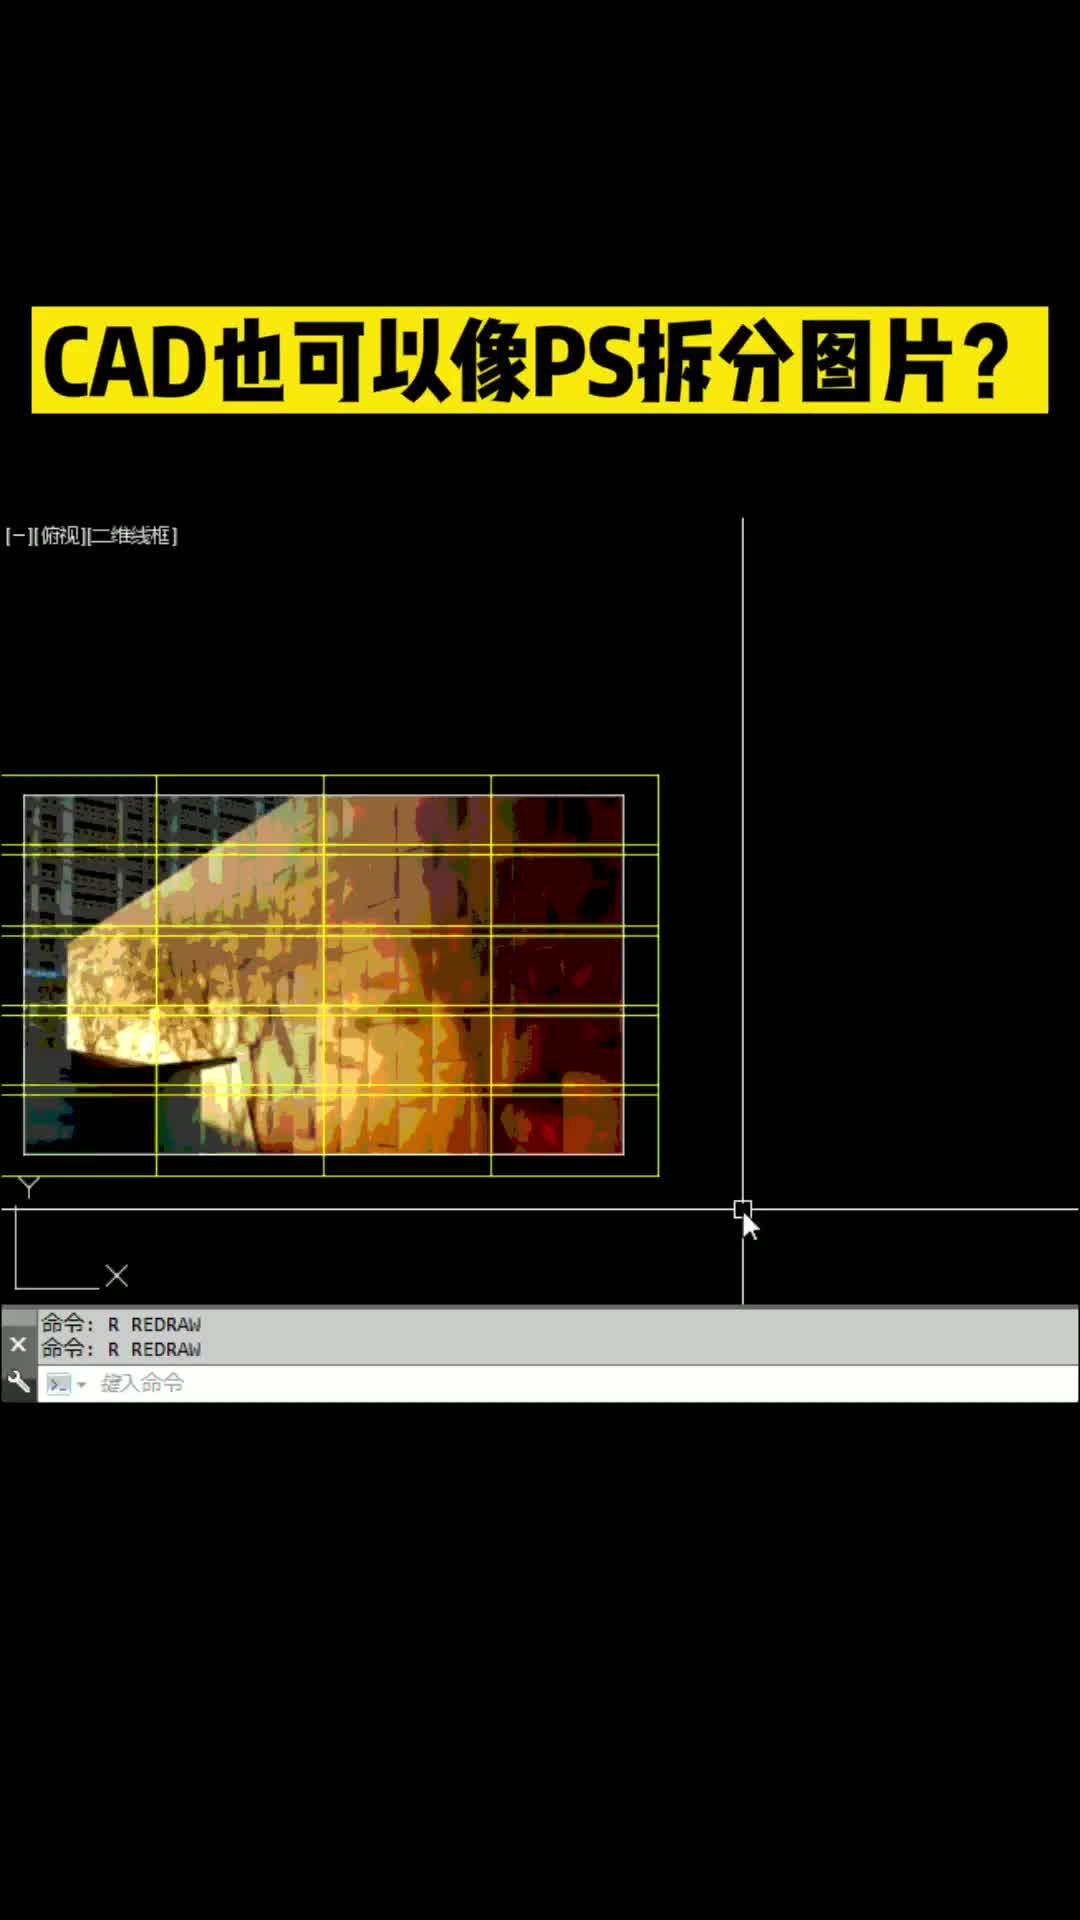Close the command line window with X
This screenshot has width=1080, height=1920.
[18, 1344]
